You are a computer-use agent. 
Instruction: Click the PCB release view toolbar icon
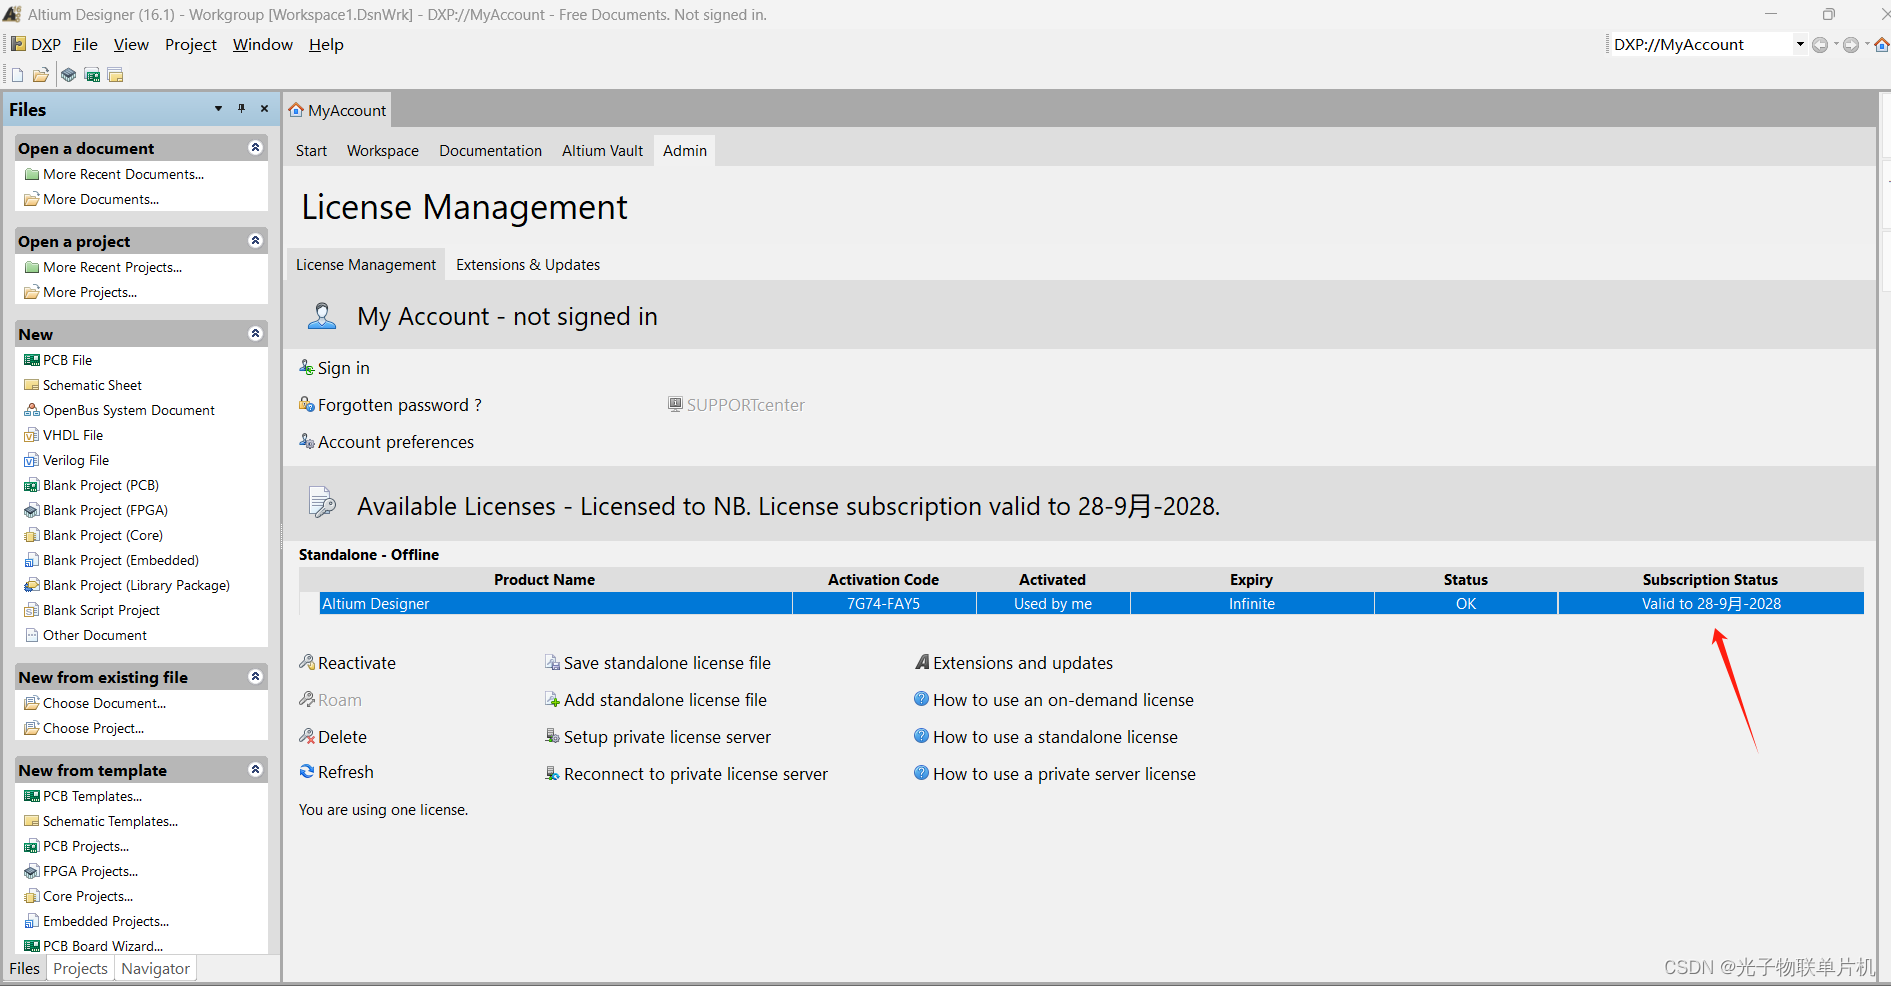(92, 75)
